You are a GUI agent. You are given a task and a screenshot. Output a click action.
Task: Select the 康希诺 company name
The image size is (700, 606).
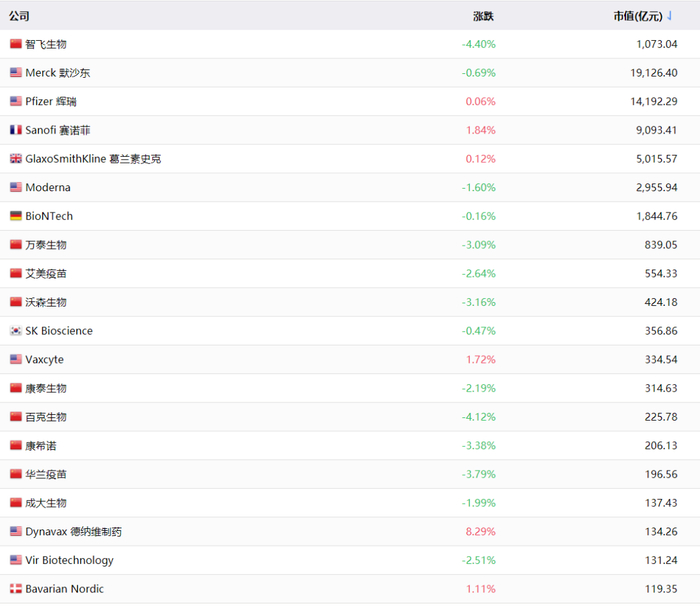[x=41, y=445]
